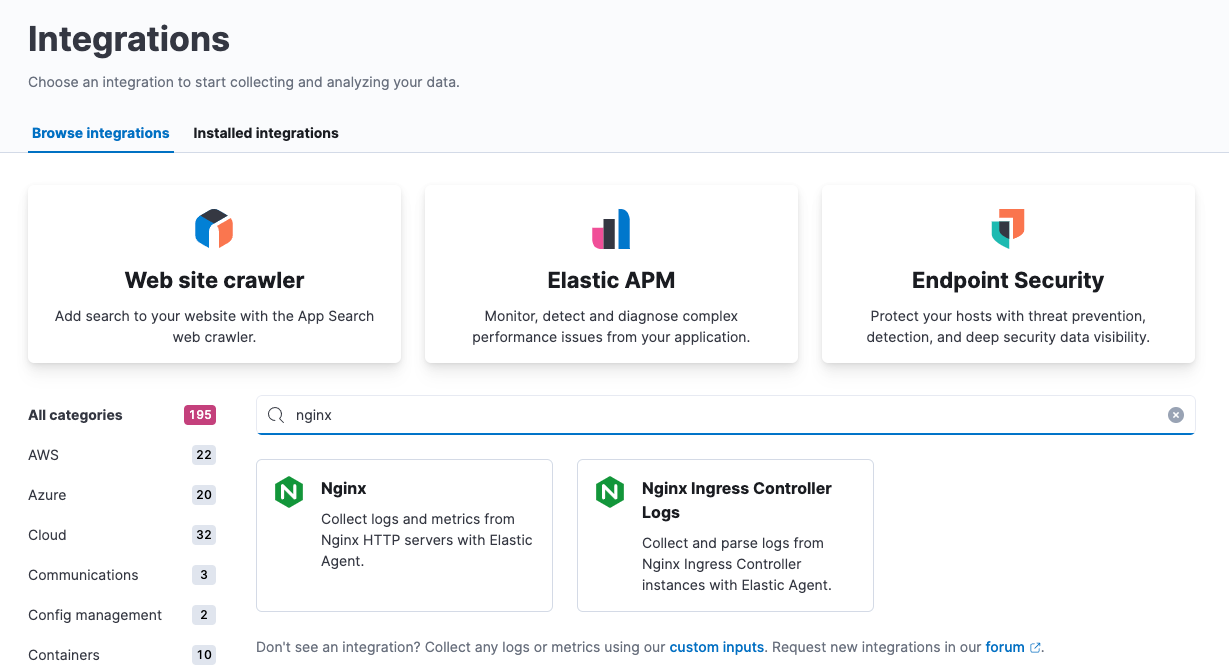The image size is (1229, 665).
Task: Select the Containers category
Action: pos(63,655)
